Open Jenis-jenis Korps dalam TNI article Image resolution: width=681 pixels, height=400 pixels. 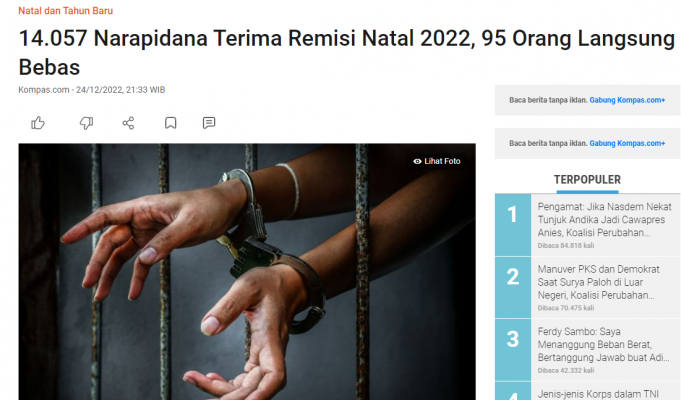[598, 394]
